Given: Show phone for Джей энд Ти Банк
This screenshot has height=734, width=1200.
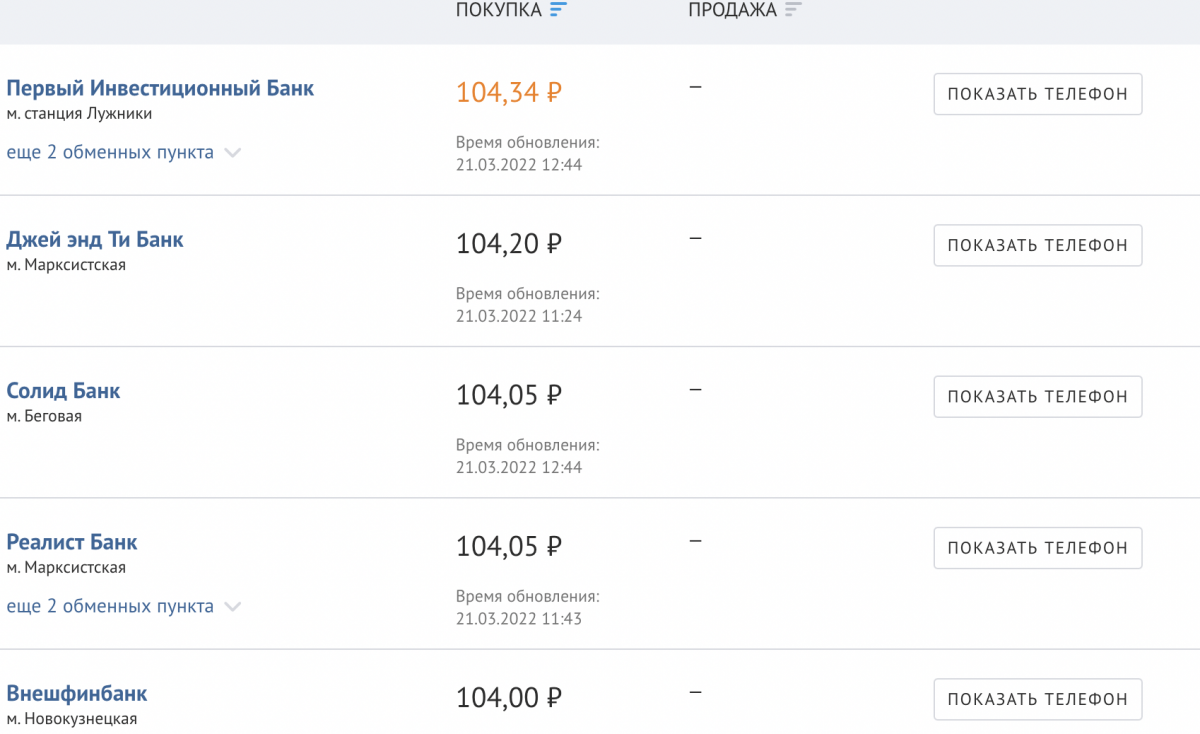Looking at the screenshot, I should 1038,245.
